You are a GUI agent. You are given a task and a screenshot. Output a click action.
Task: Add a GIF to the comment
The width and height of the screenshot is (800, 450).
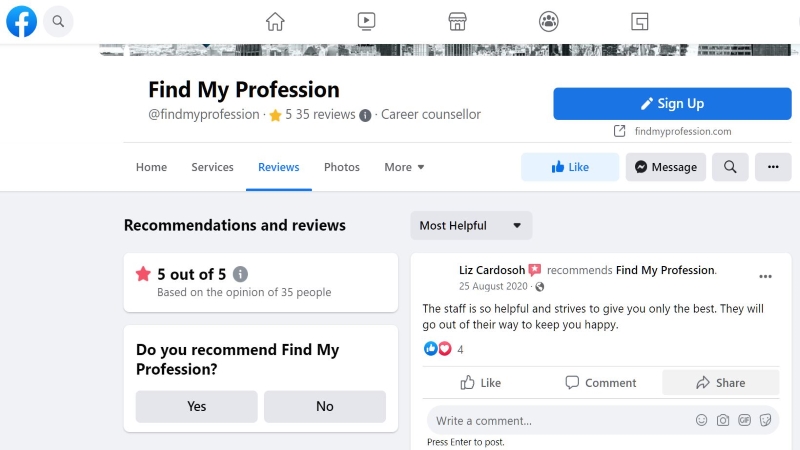click(x=744, y=420)
